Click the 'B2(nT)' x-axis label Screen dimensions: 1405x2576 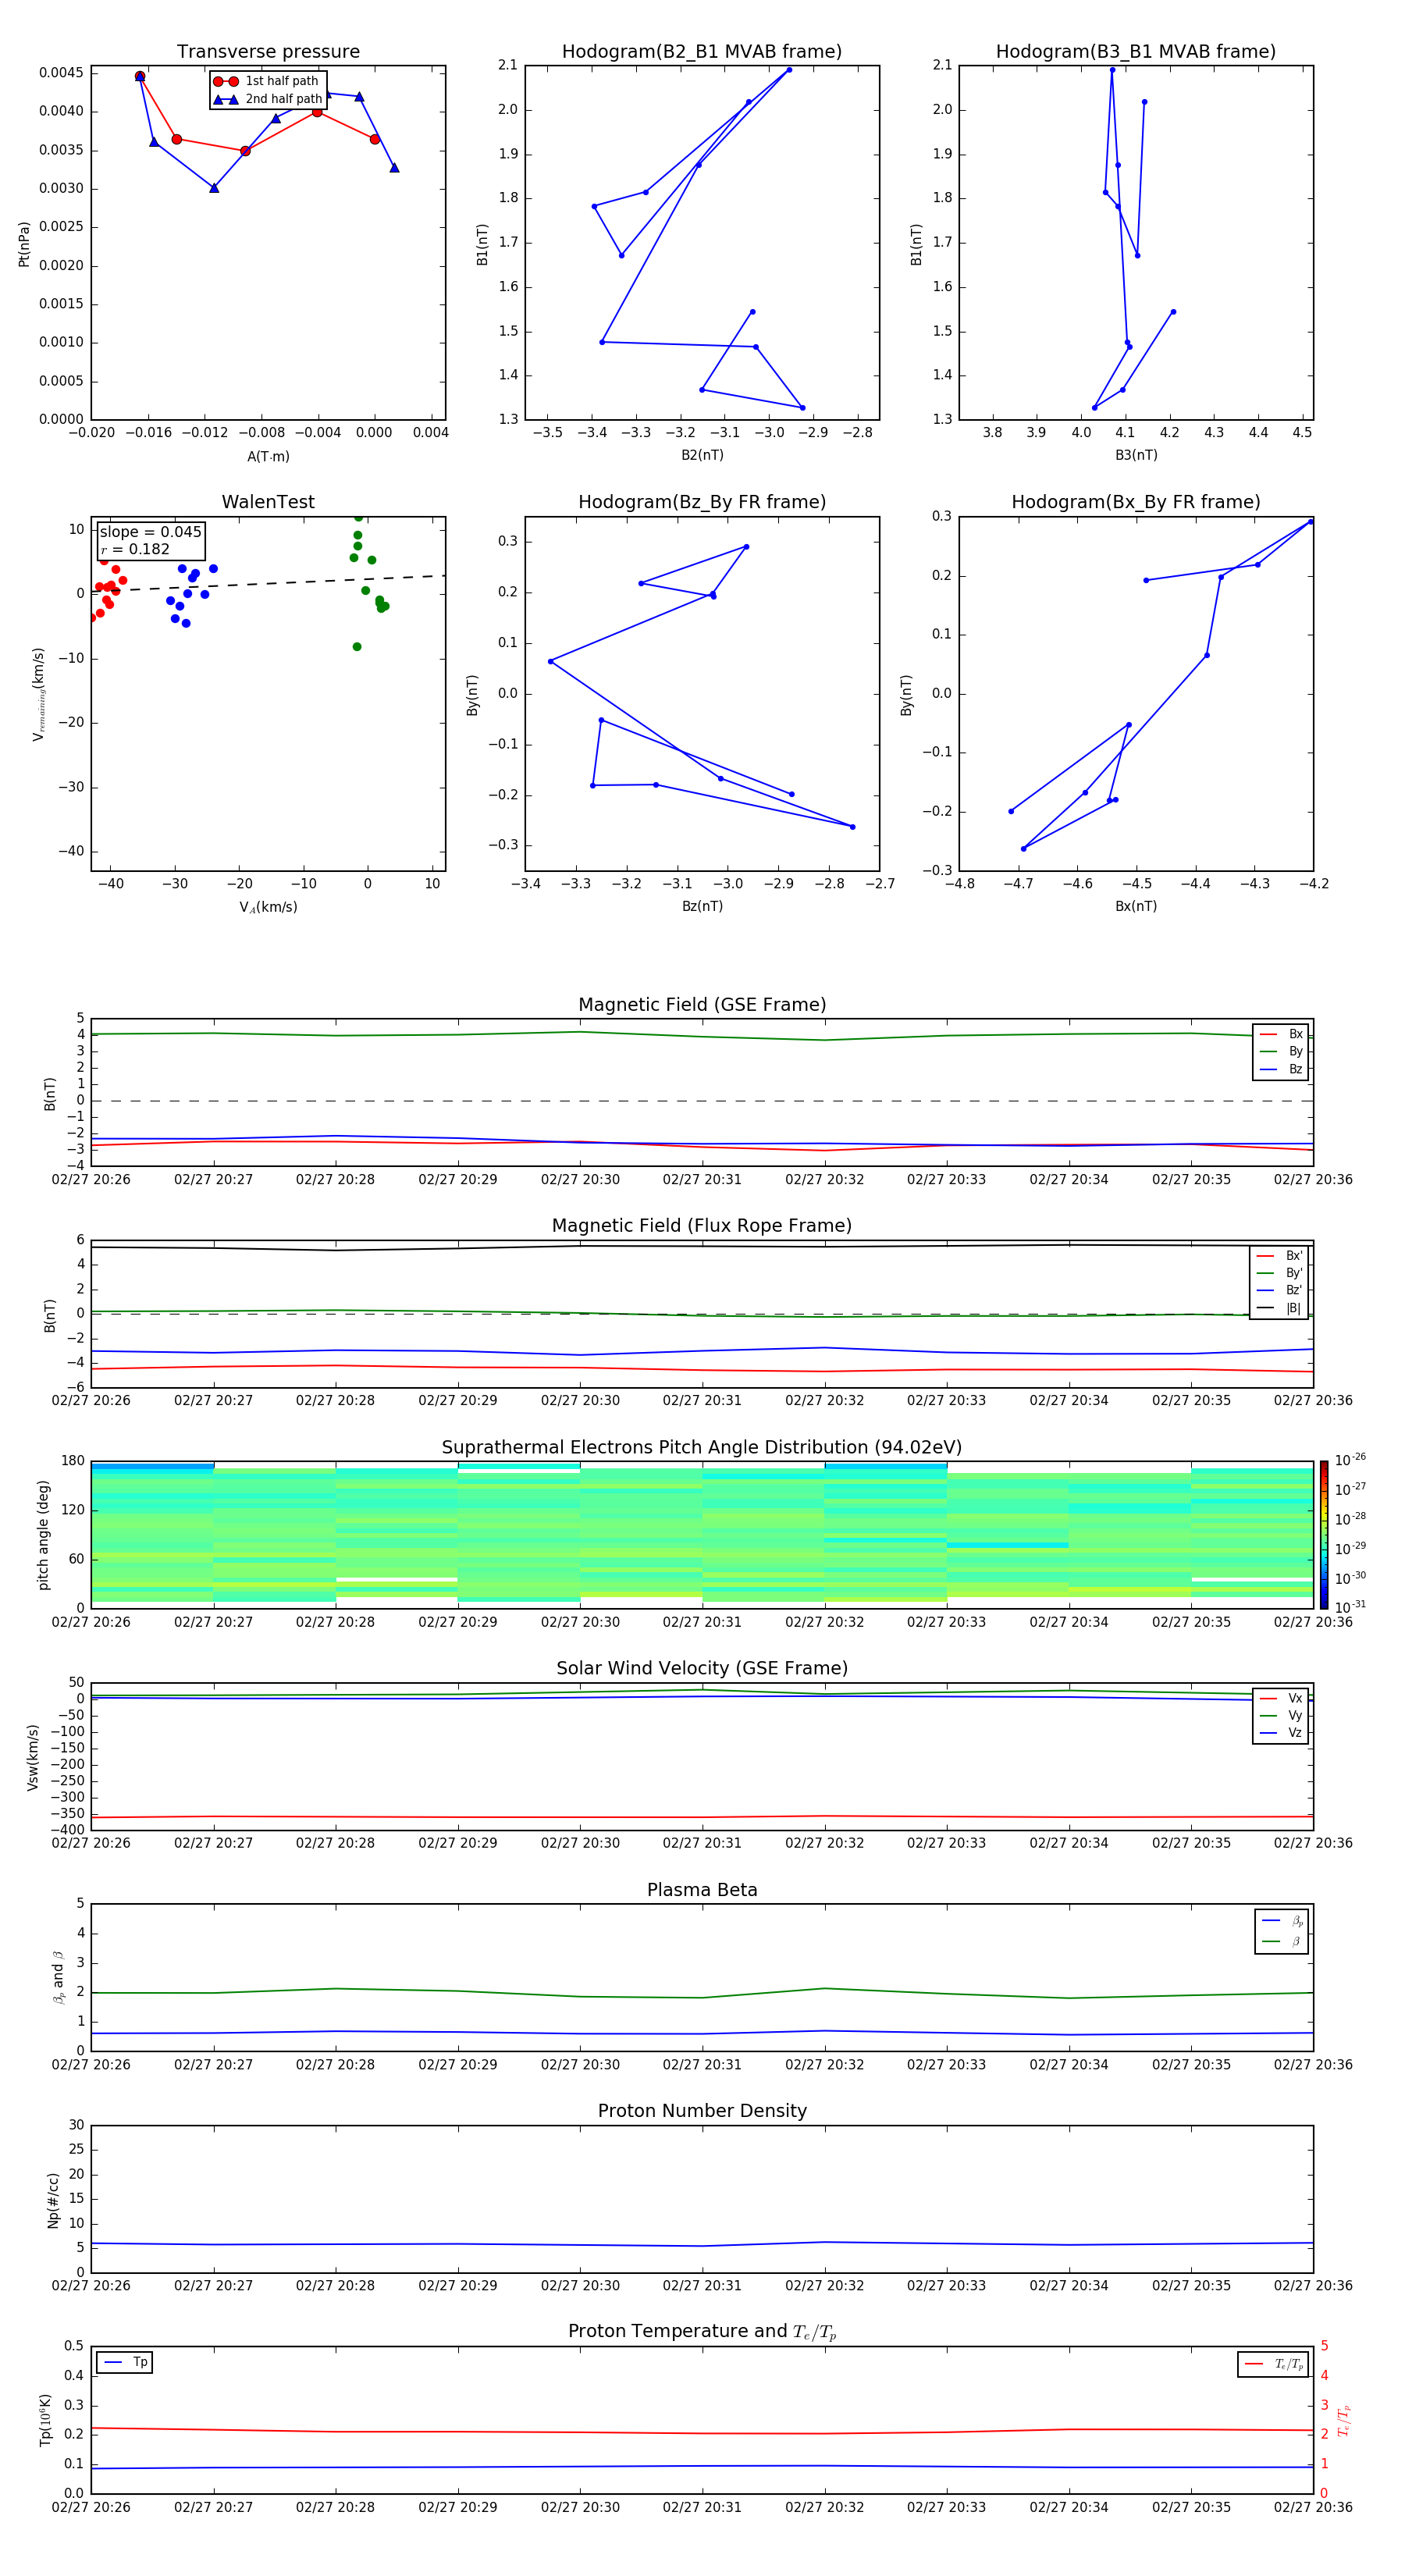tap(702, 455)
